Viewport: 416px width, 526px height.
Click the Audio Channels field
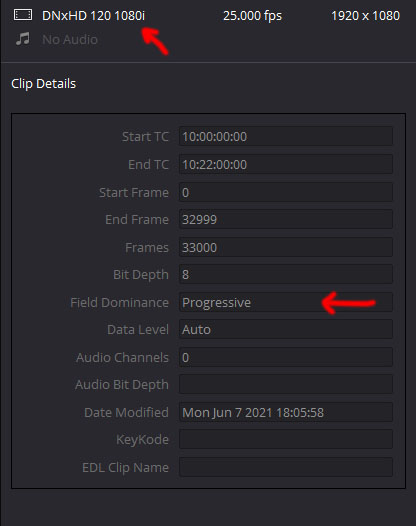(x=286, y=357)
